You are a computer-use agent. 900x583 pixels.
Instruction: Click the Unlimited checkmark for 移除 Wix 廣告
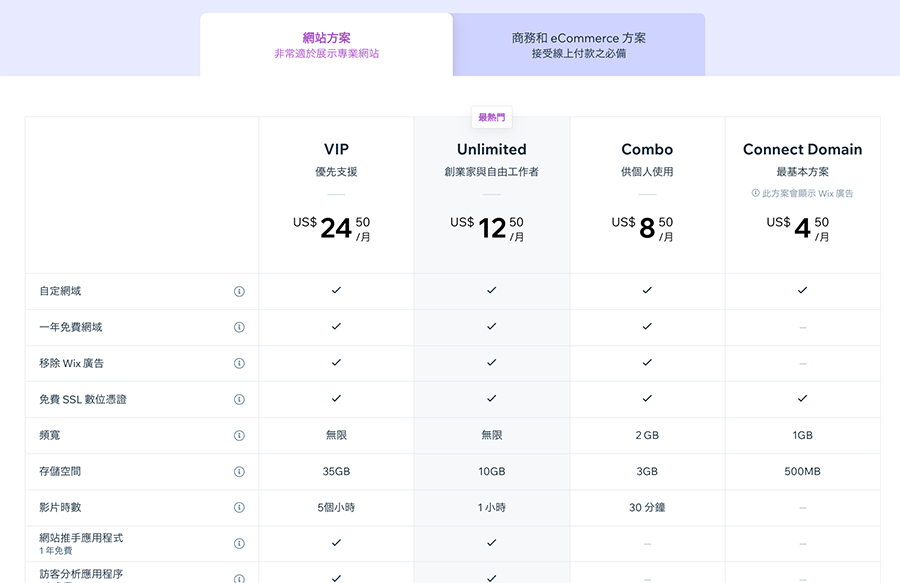(491, 363)
